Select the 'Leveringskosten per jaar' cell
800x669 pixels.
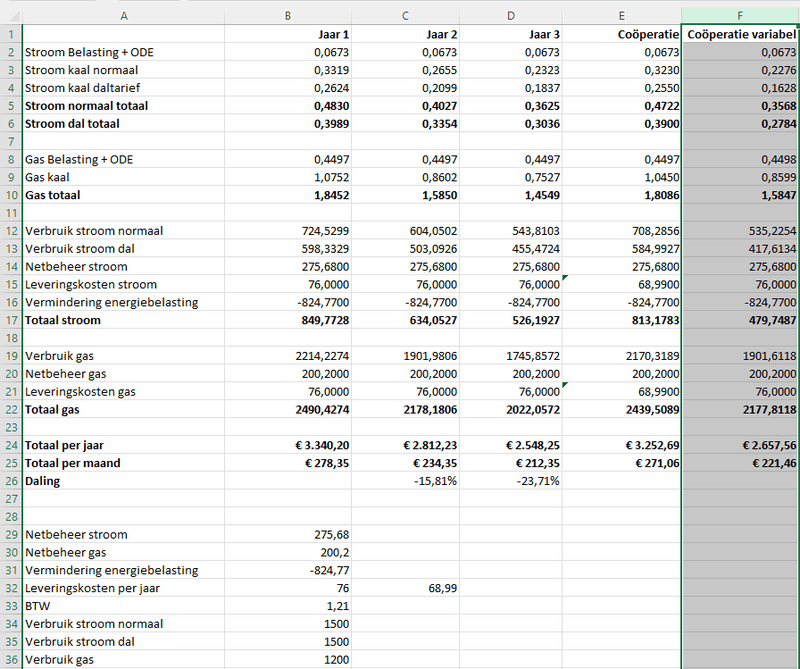click(123, 588)
